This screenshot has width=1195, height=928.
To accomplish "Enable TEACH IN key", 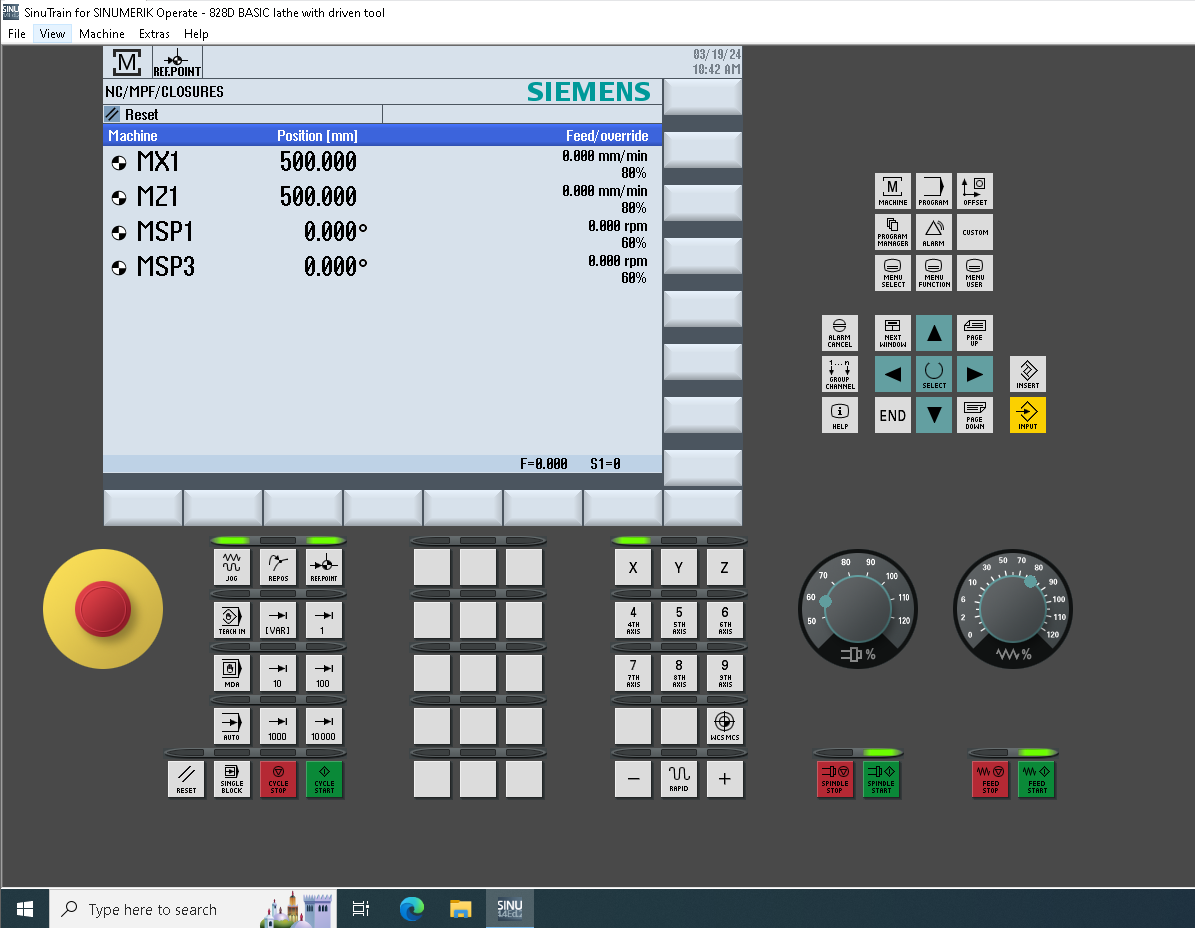I will [232, 620].
